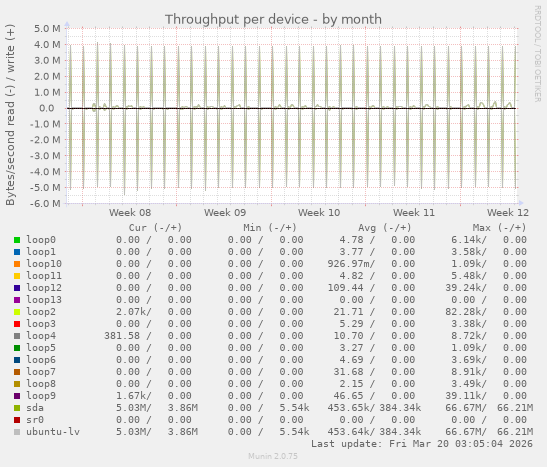Image resolution: width=547 pixels, height=467 pixels.
Task: Select the loop11 legend label
Action: (44, 276)
